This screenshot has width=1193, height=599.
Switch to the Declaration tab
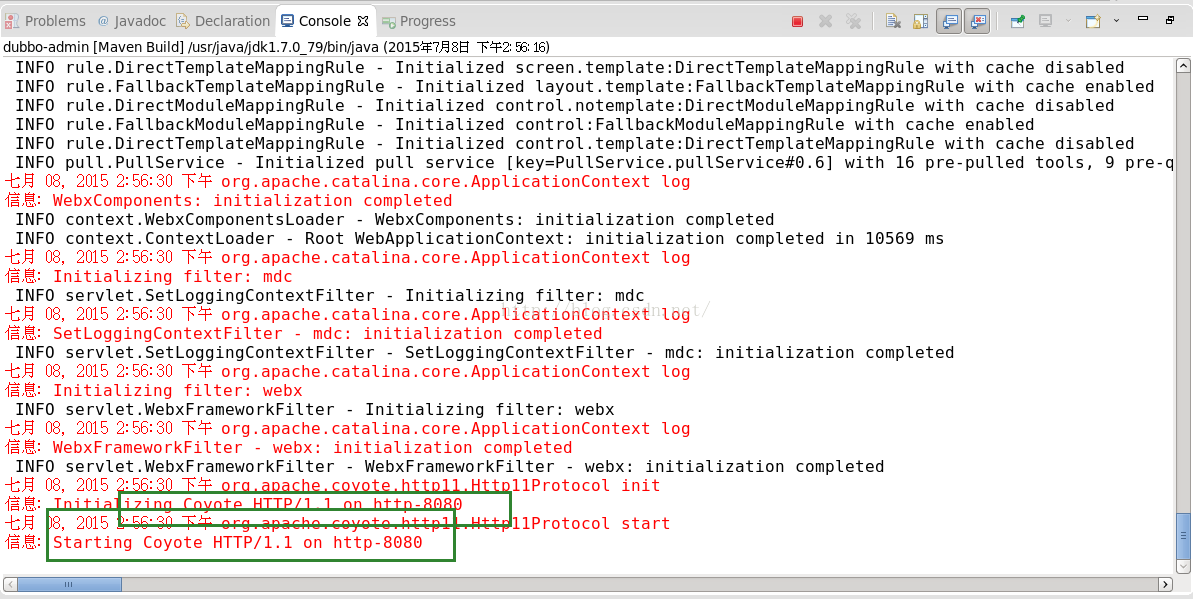pyautogui.click(x=223, y=21)
